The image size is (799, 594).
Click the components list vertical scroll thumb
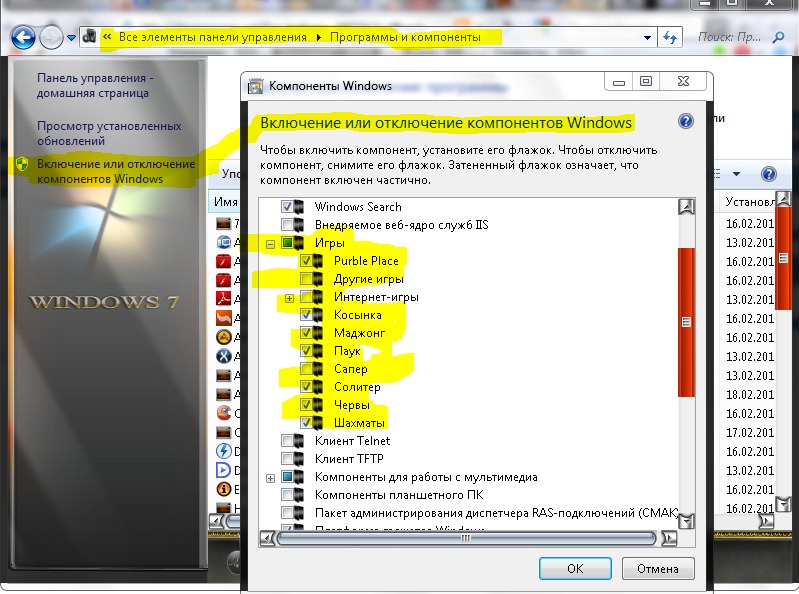pos(686,322)
